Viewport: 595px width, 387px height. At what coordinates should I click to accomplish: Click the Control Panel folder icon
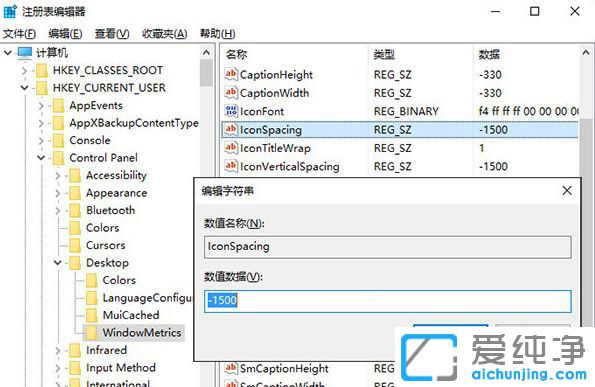pyautogui.click(x=58, y=158)
